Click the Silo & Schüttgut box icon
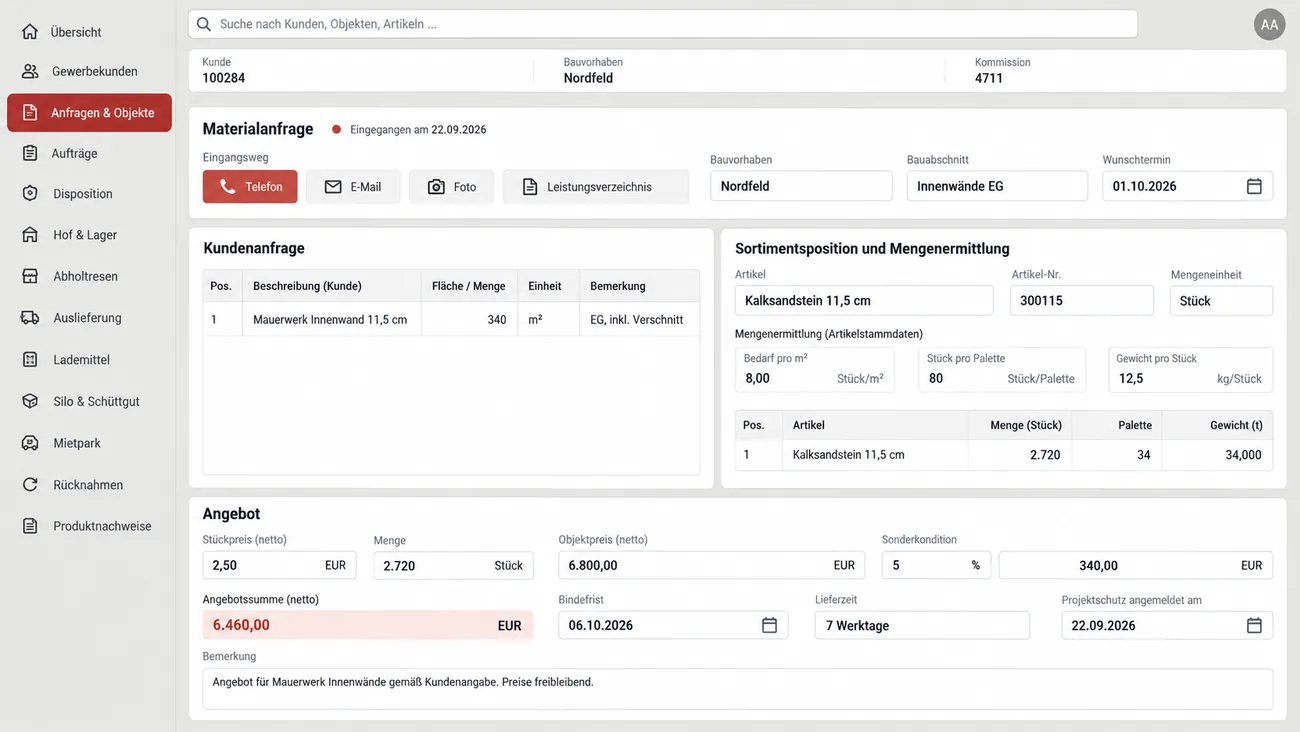 30,401
